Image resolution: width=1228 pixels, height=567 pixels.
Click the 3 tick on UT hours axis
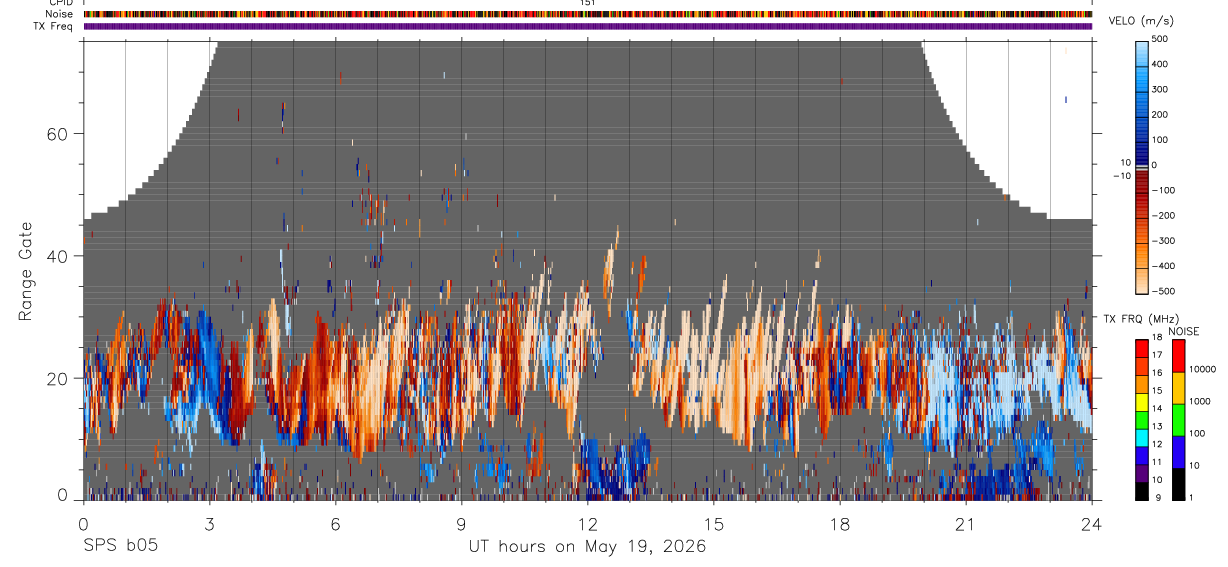[x=209, y=522]
